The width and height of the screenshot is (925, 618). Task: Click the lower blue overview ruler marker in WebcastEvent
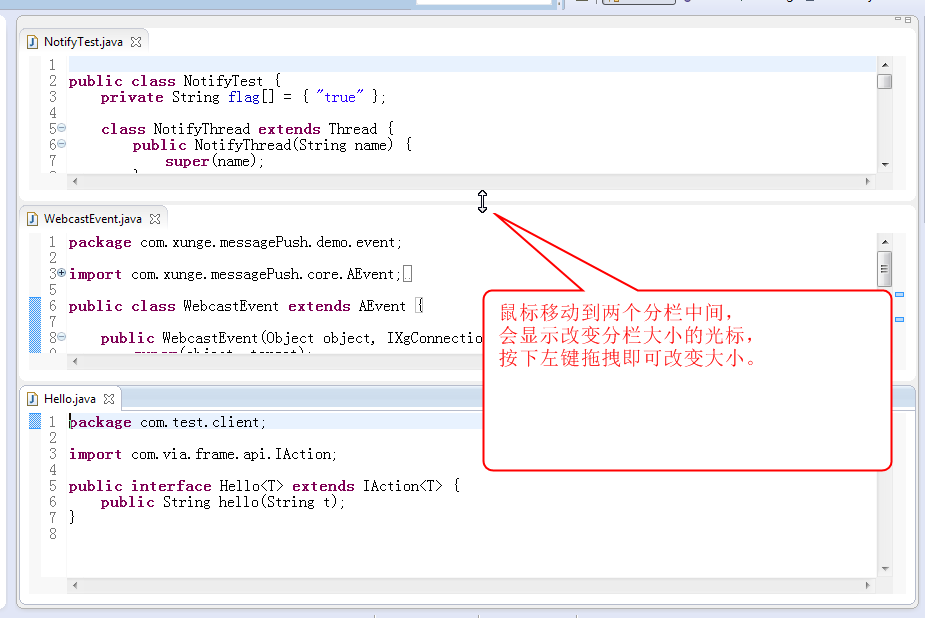pyautogui.click(x=900, y=320)
